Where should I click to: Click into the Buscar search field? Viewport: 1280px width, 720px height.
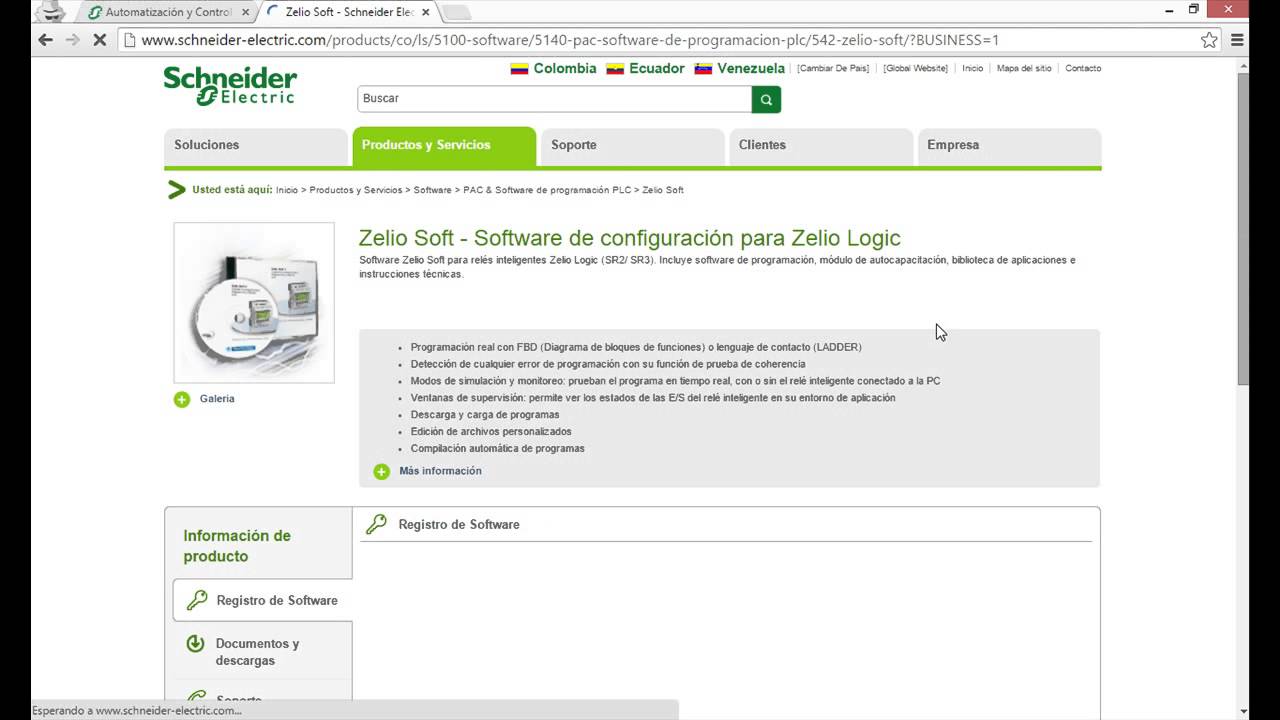coord(554,99)
